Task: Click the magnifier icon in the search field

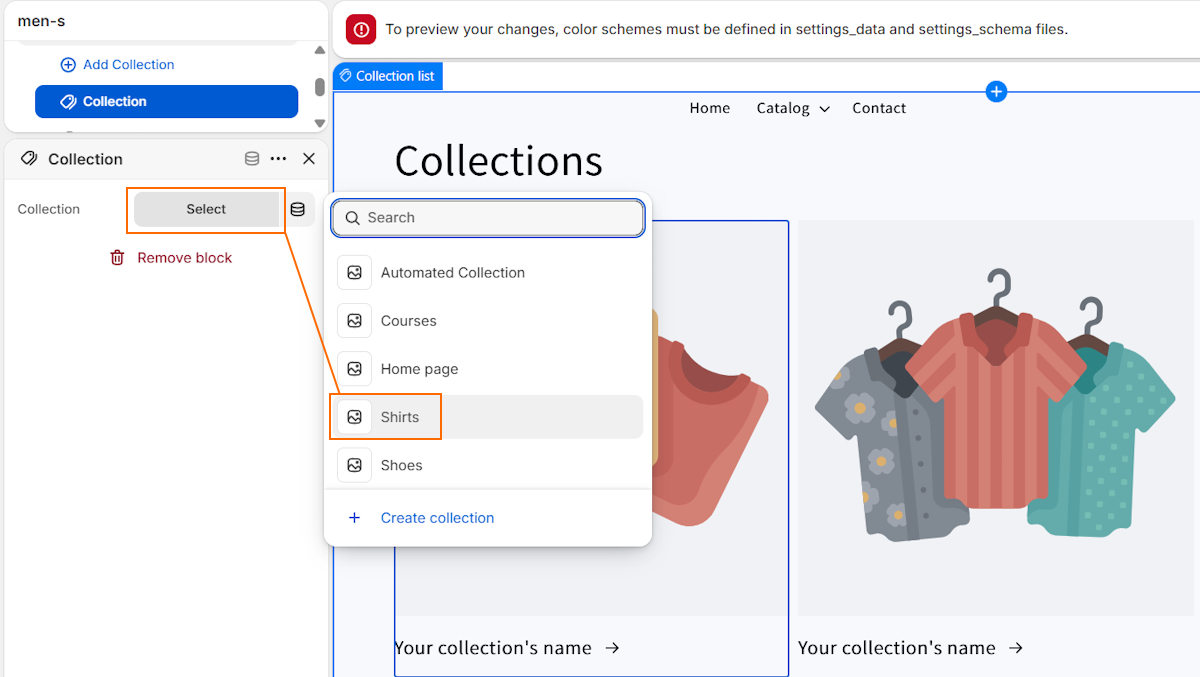Action: 353,217
